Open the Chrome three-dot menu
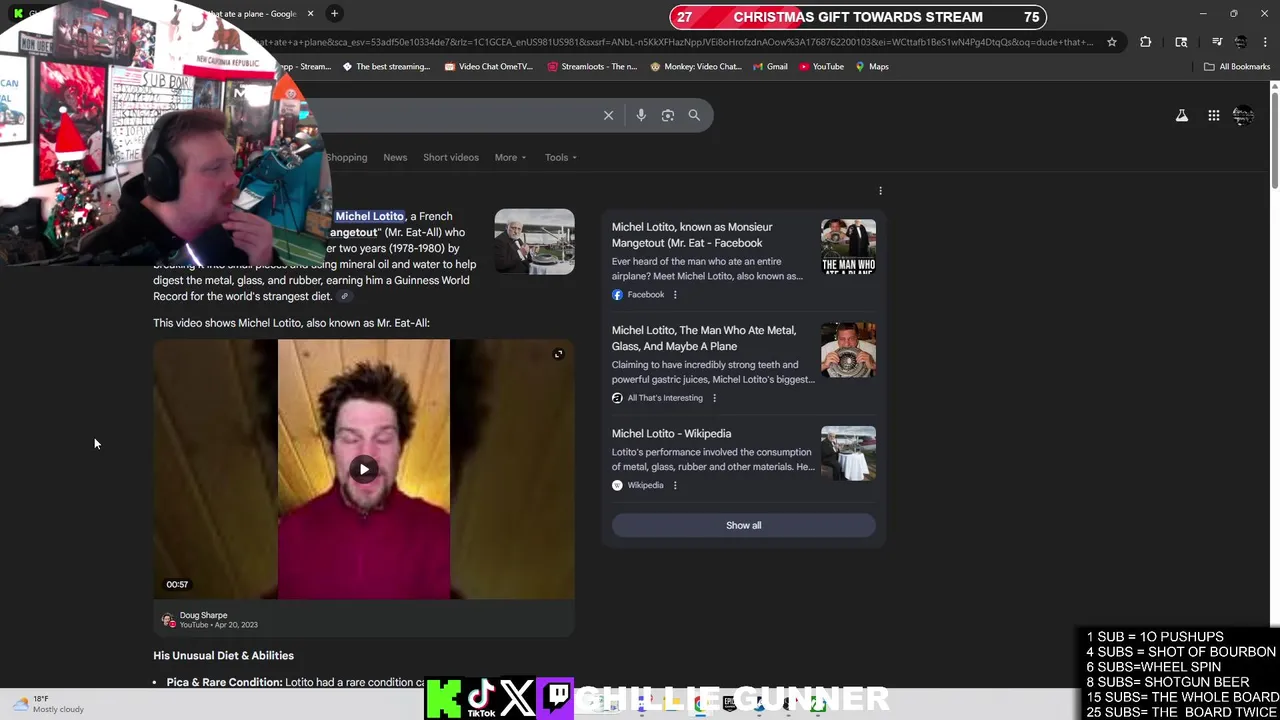1280x720 pixels. 1265,42
